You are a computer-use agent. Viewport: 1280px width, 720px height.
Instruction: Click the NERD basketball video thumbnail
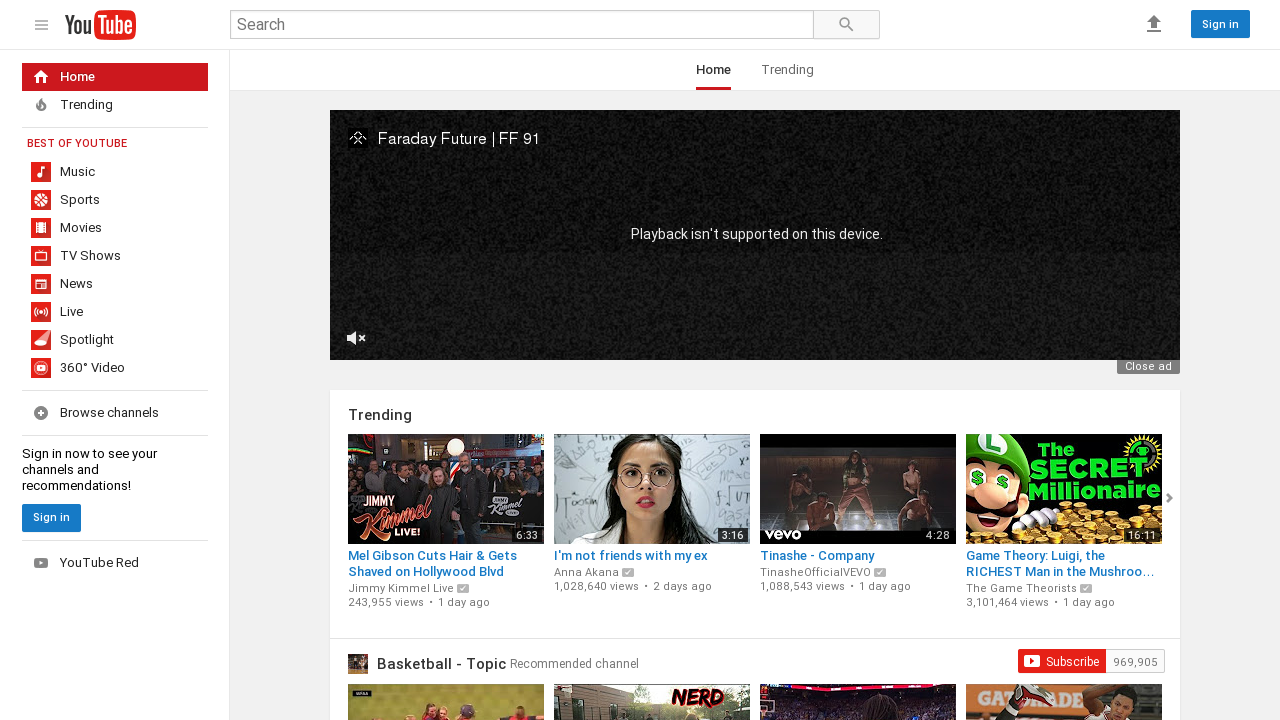(x=652, y=702)
